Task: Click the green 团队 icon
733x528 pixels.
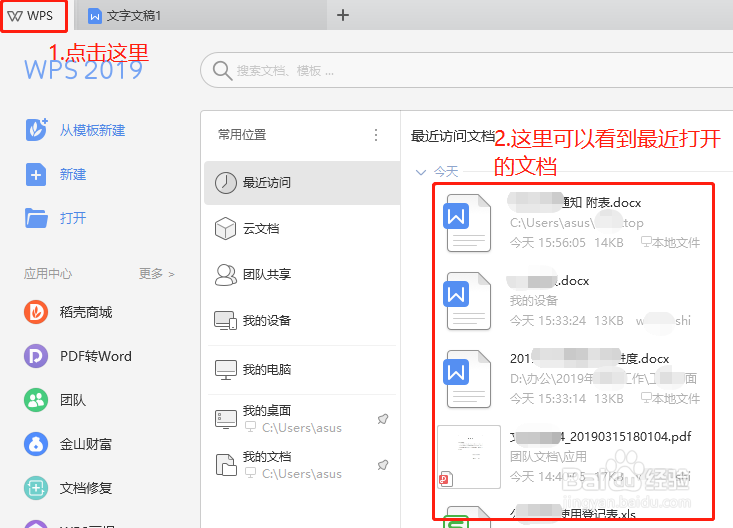Action: click(36, 400)
